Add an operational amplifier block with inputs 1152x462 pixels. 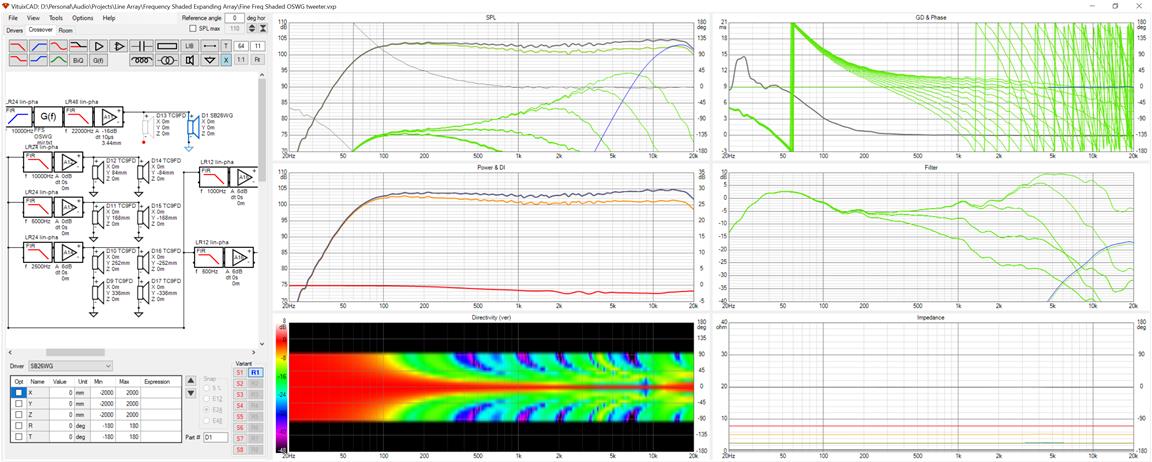tap(119, 46)
